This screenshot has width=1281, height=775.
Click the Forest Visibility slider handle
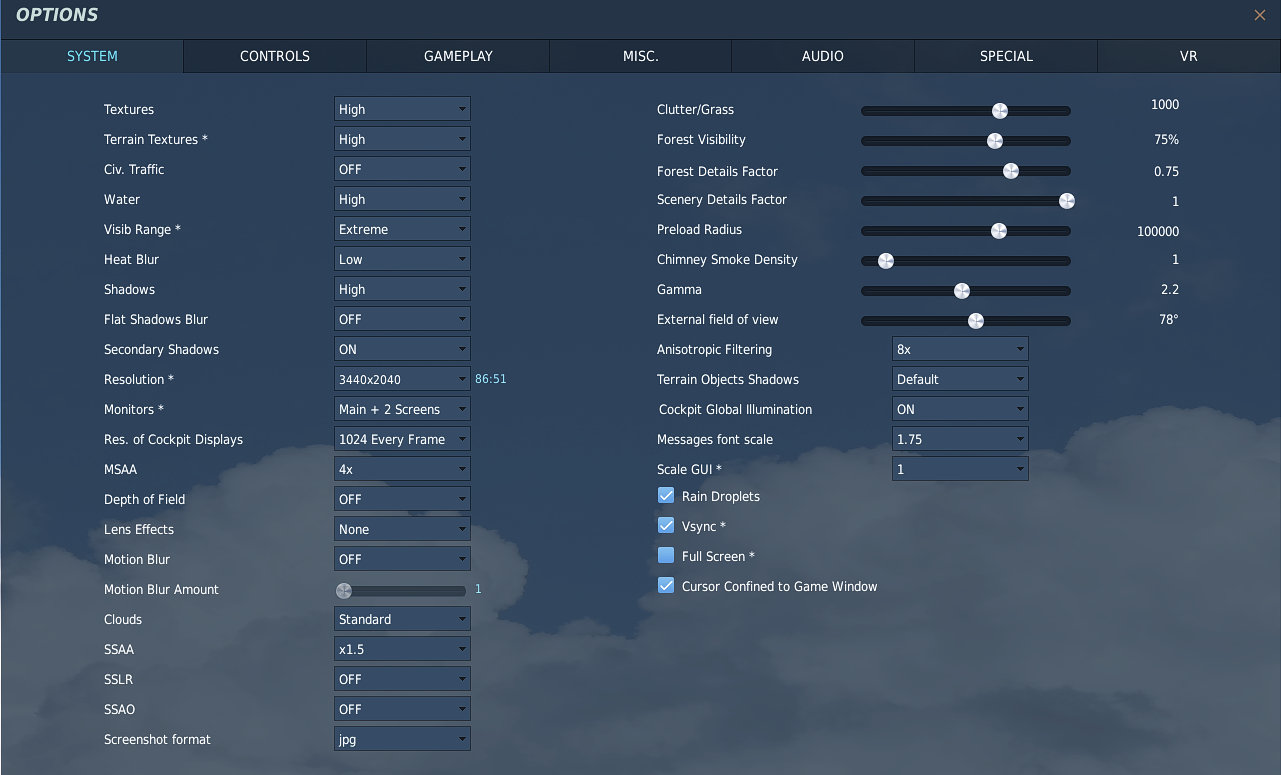(994, 141)
